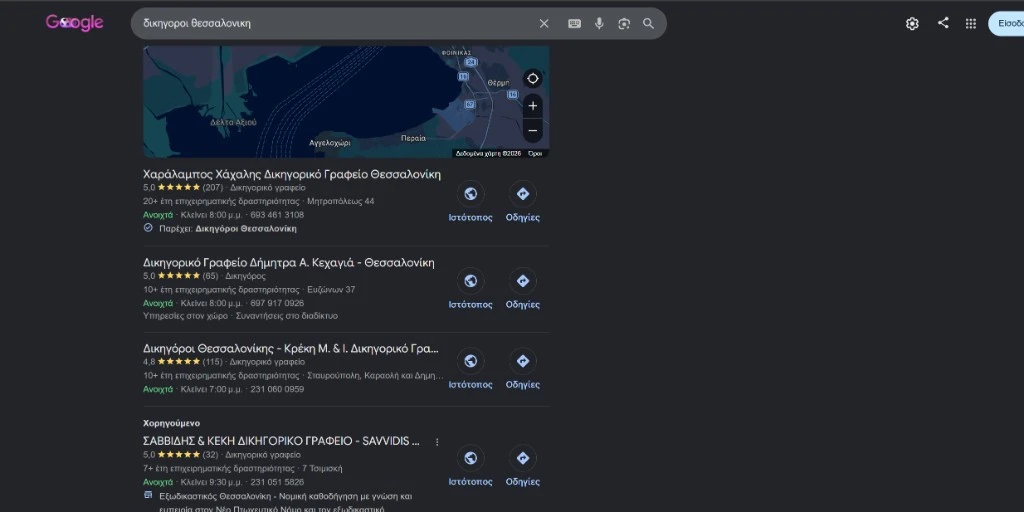Click the Ιστότοπος label under Χάχαλης listing
The image size is (1024, 512).
470,217
